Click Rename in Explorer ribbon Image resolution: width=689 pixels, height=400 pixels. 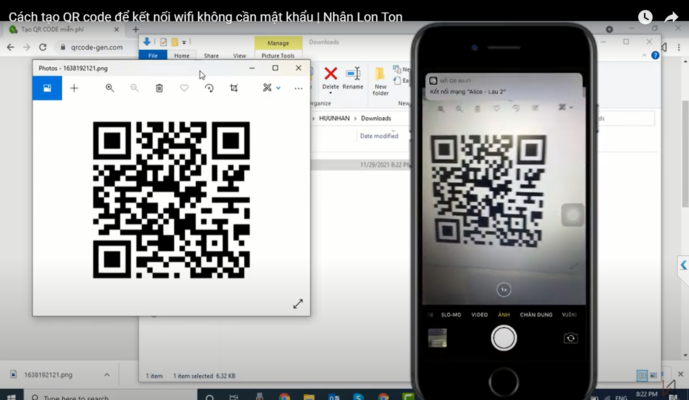(x=353, y=78)
